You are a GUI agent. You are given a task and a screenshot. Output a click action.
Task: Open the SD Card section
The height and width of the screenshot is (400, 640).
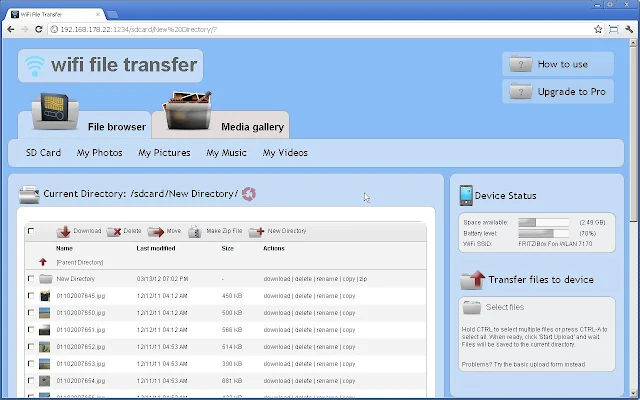[x=43, y=153]
